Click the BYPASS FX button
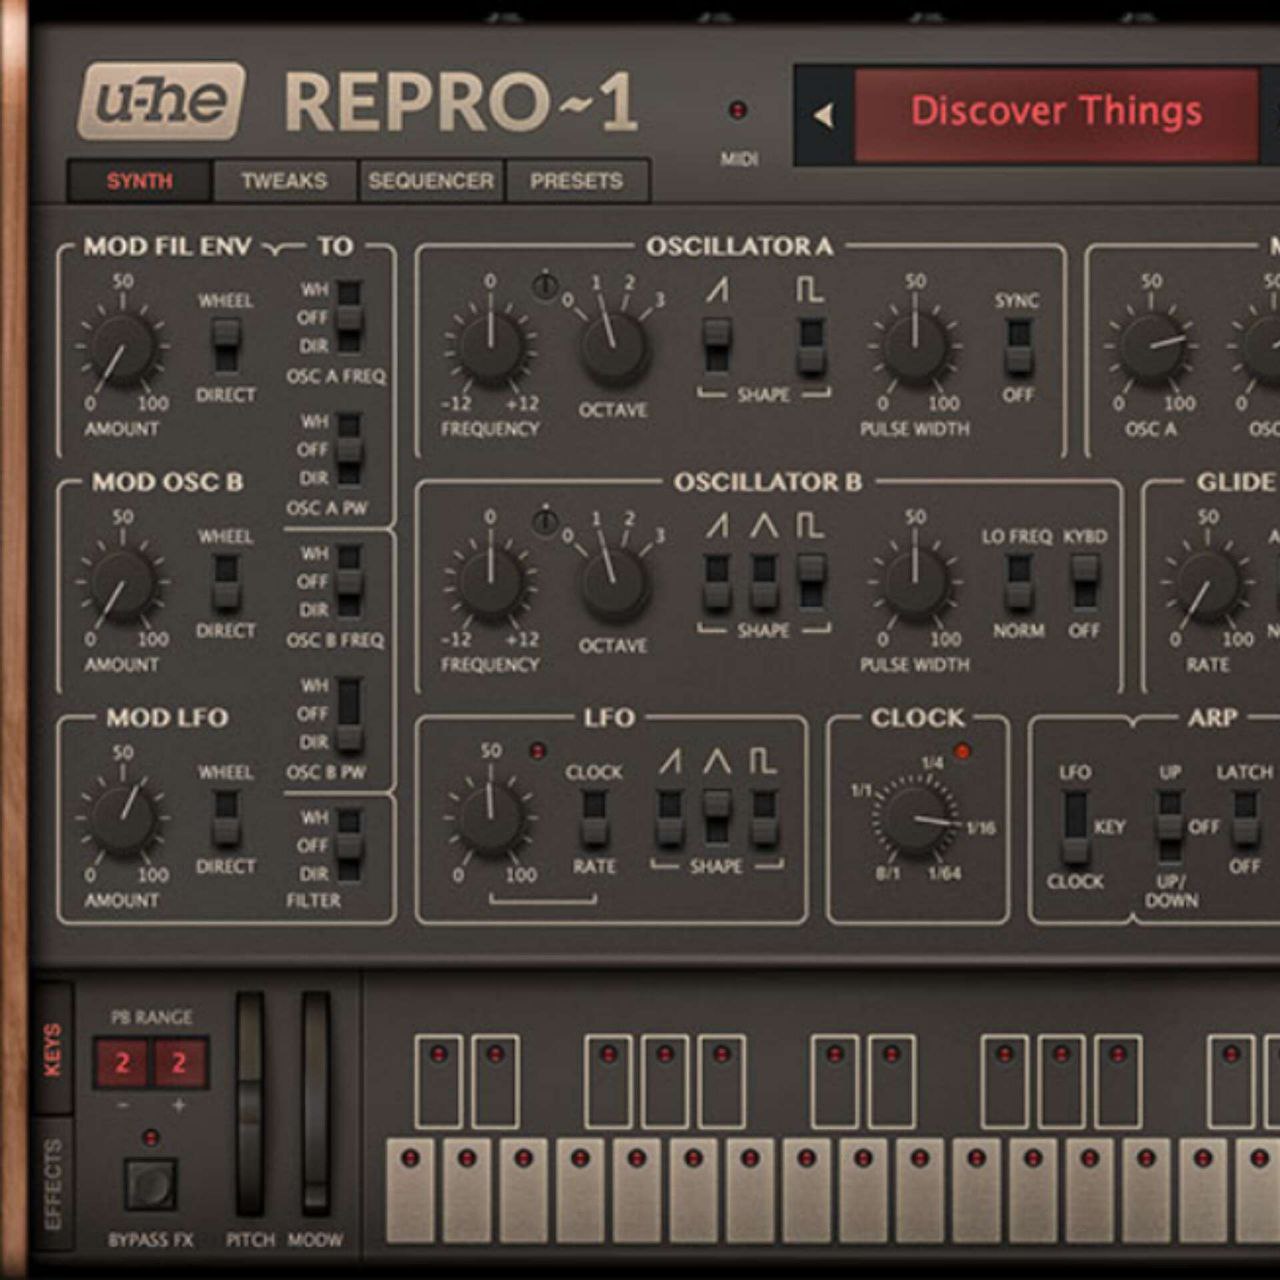 coord(151,1185)
